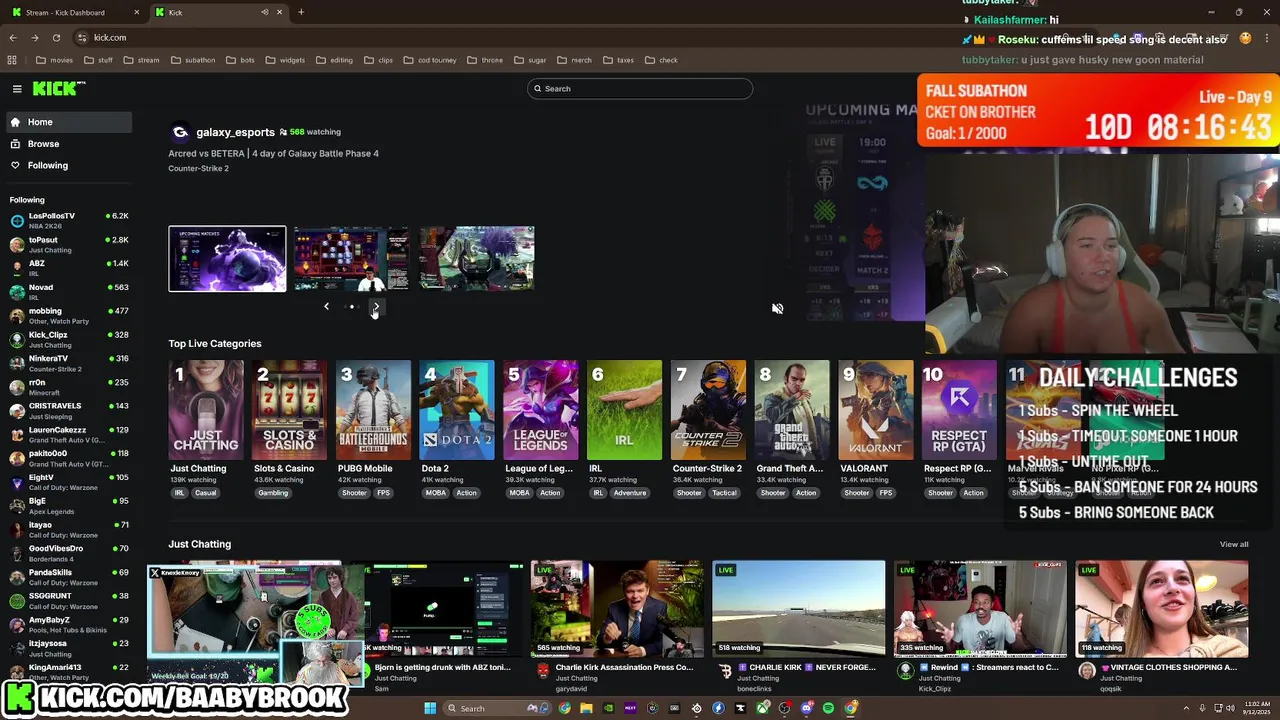The width and height of the screenshot is (1280, 720).
Task: Expand the cod tourney bookmark folder
Action: point(430,60)
